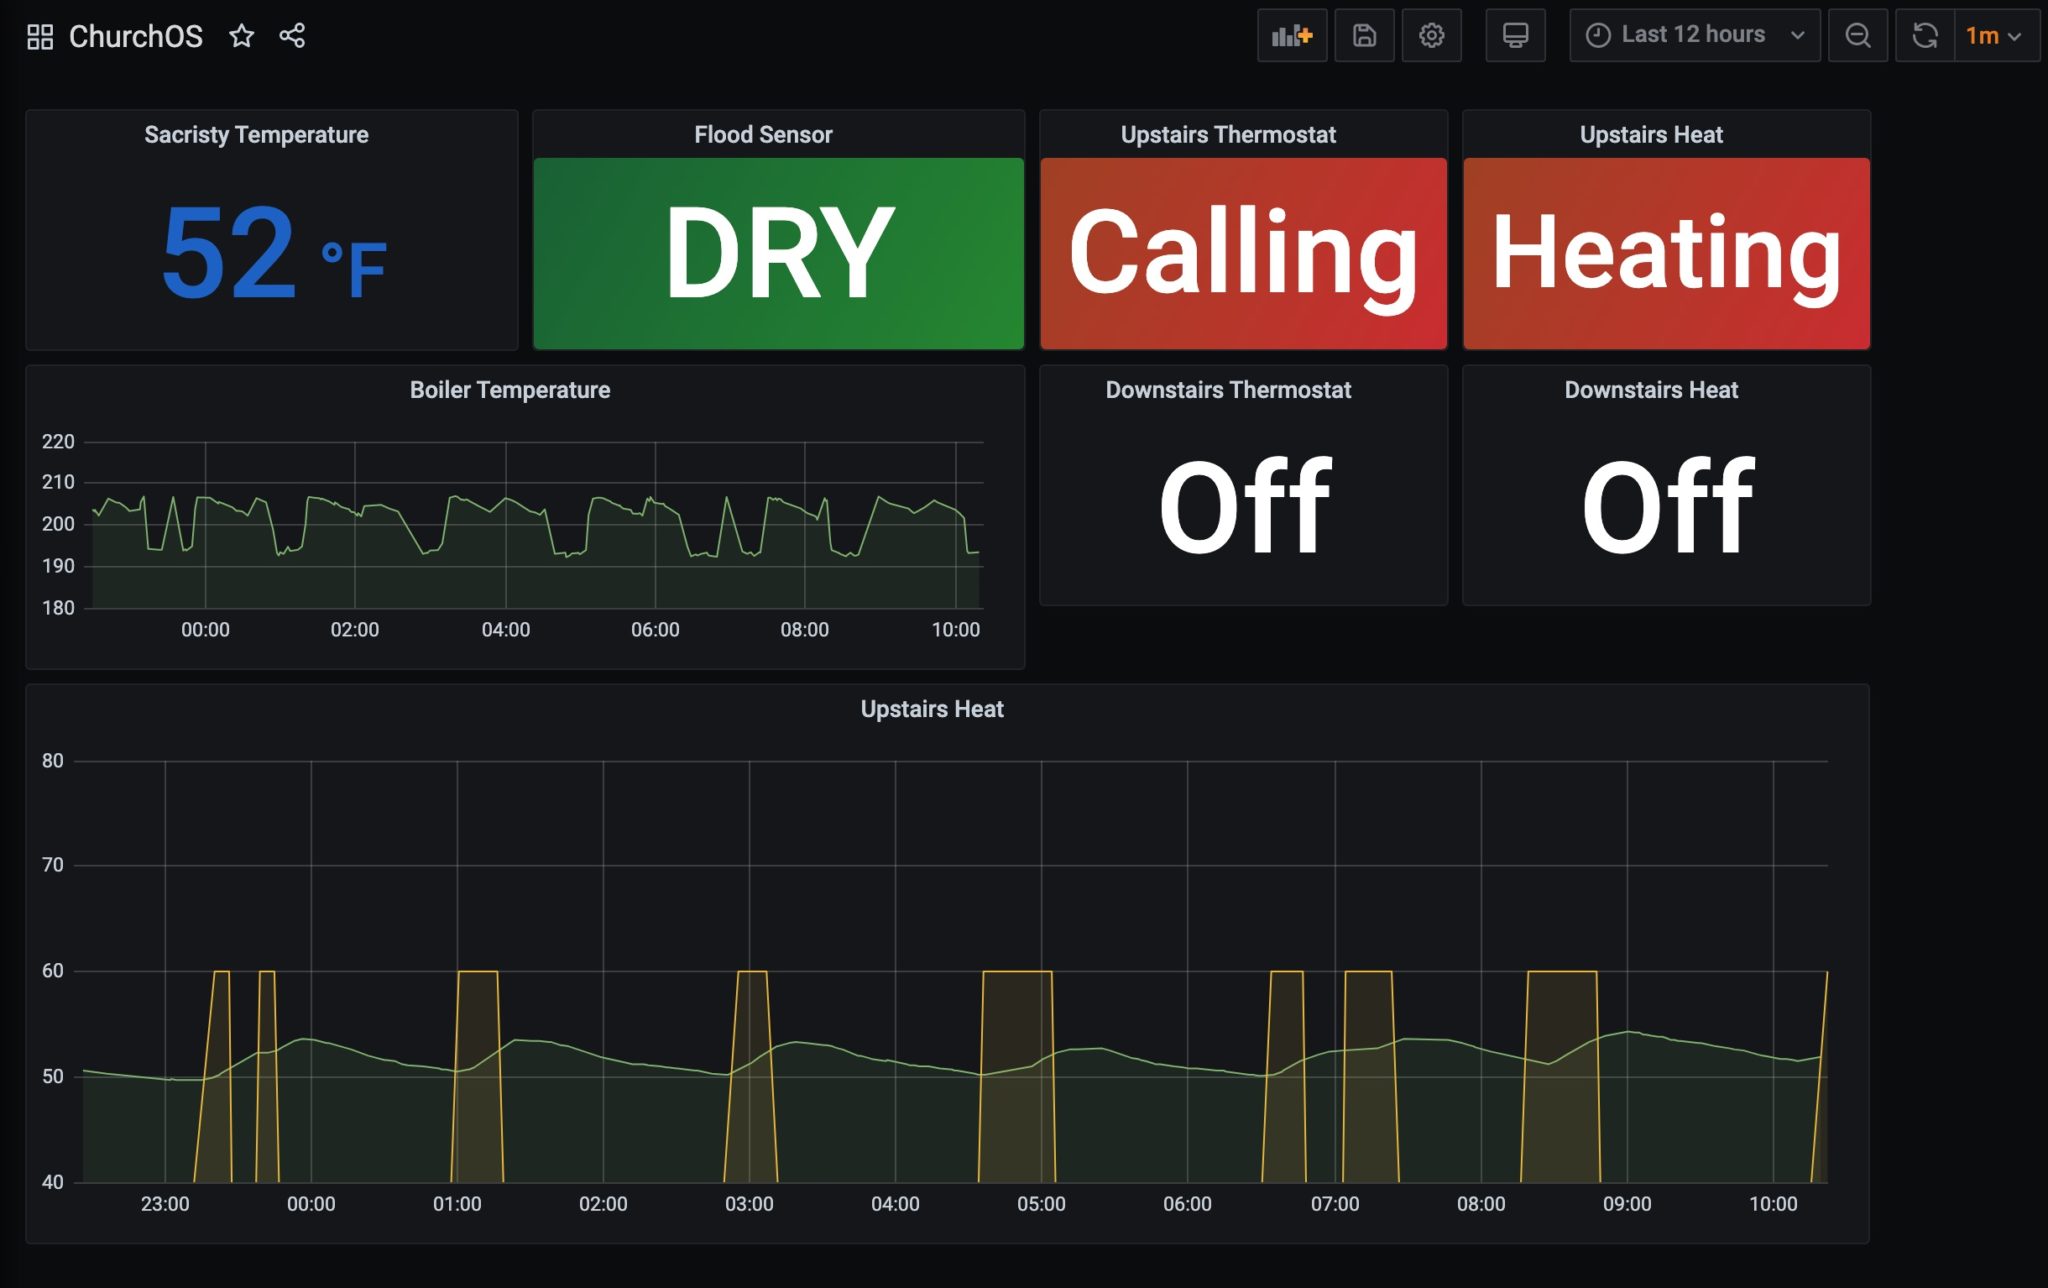
Task: Expand the time range picker chevron
Action: point(1796,34)
